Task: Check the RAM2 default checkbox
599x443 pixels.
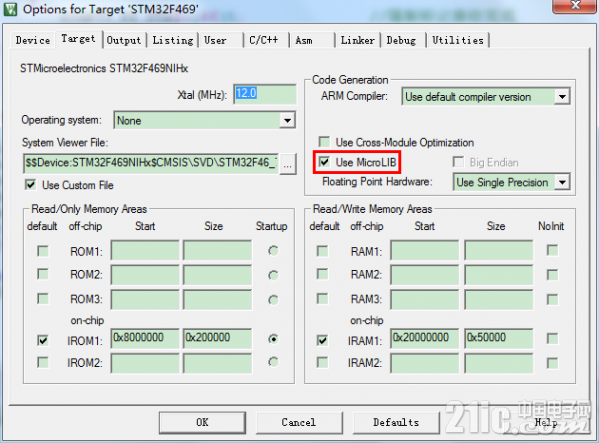Action: 322,274
